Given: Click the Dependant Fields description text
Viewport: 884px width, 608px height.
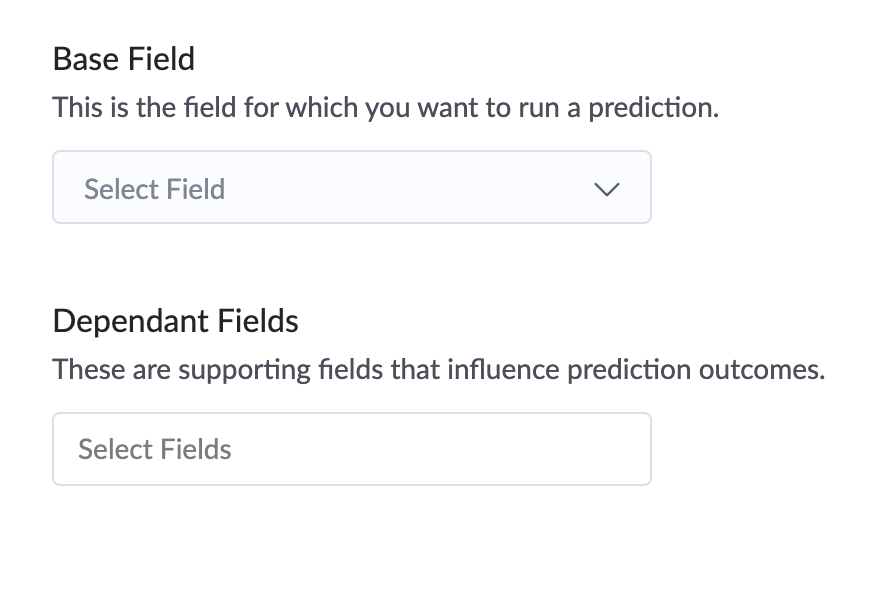Looking at the screenshot, I should coord(439,370).
